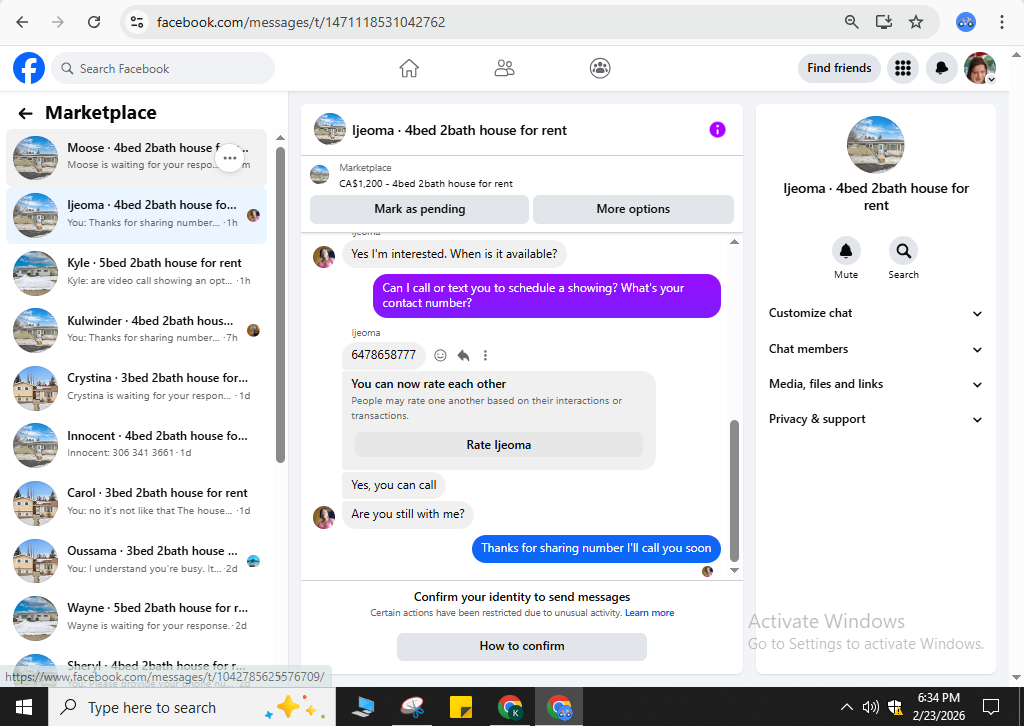Expand Media, files and links section
This screenshot has height=726, width=1024.
click(875, 385)
